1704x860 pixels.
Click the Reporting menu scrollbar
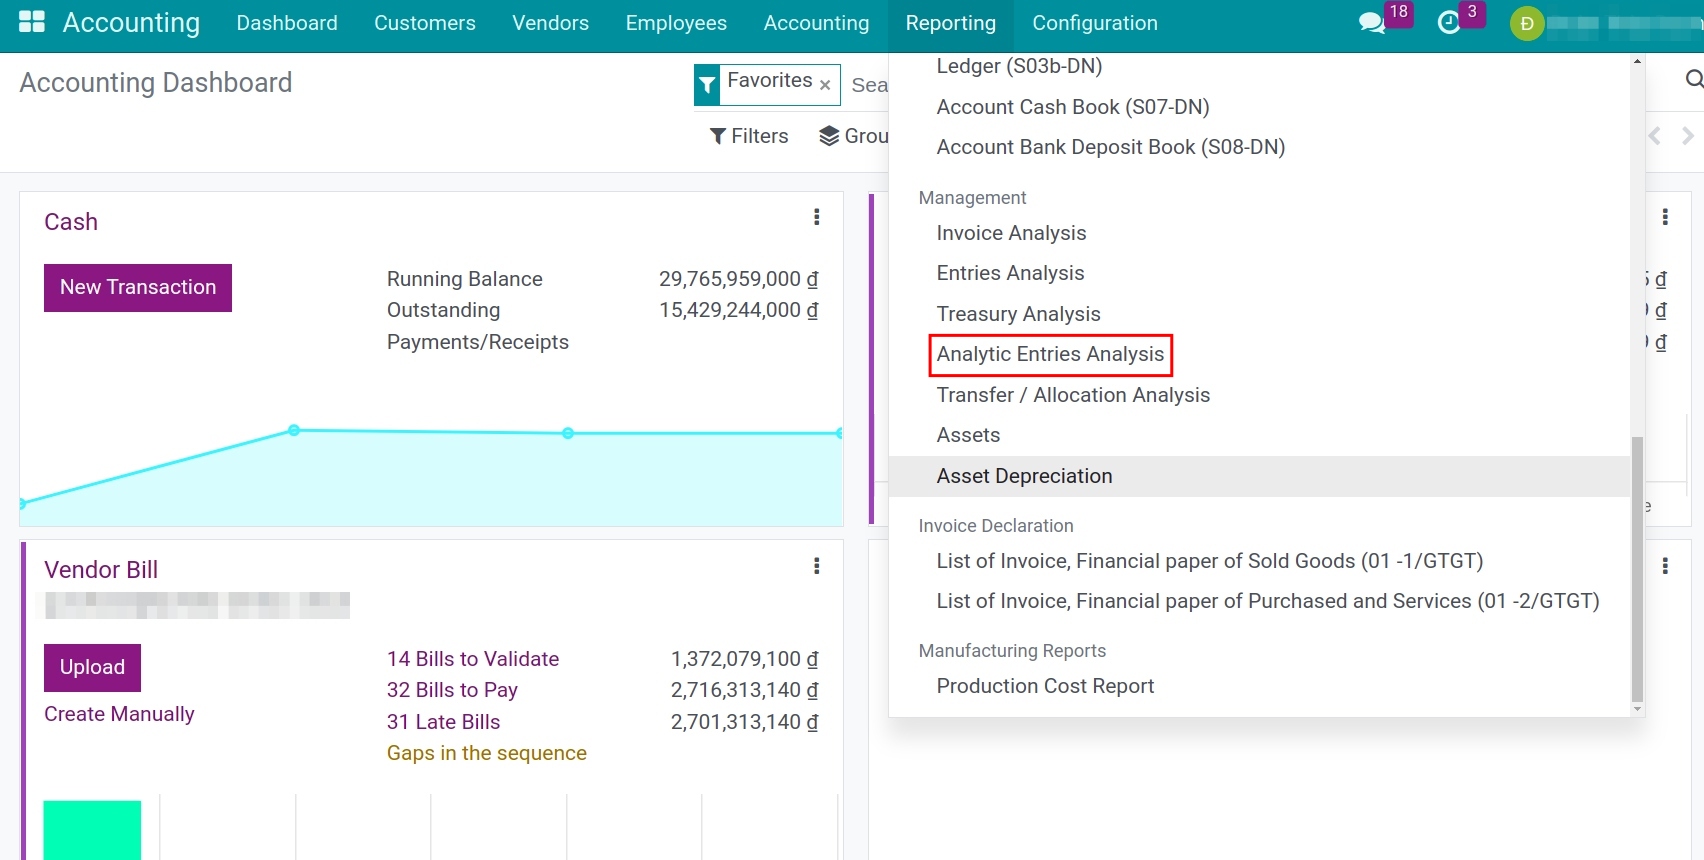tap(1637, 569)
